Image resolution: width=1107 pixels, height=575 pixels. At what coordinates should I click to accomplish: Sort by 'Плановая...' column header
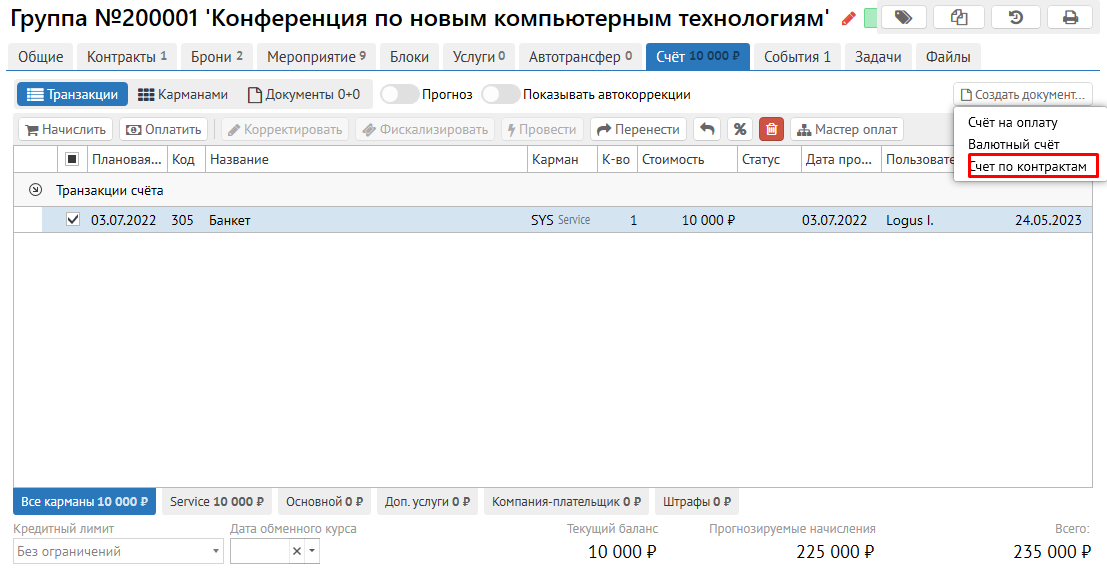pos(126,159)
